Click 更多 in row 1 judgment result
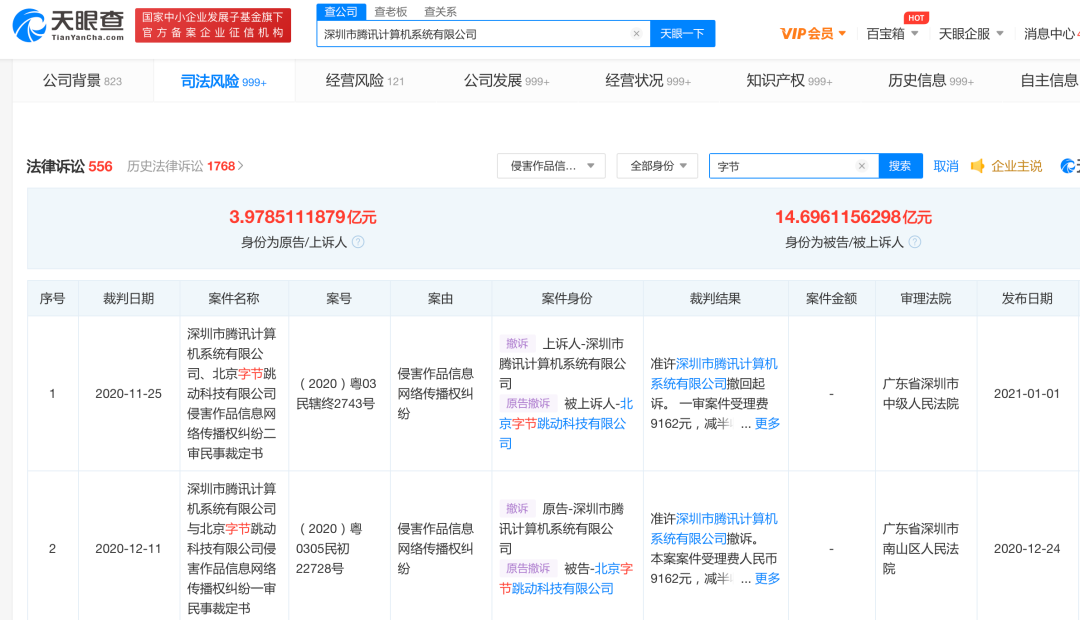Viewport: 1080px width, 620px height. [x=767, y=423]
